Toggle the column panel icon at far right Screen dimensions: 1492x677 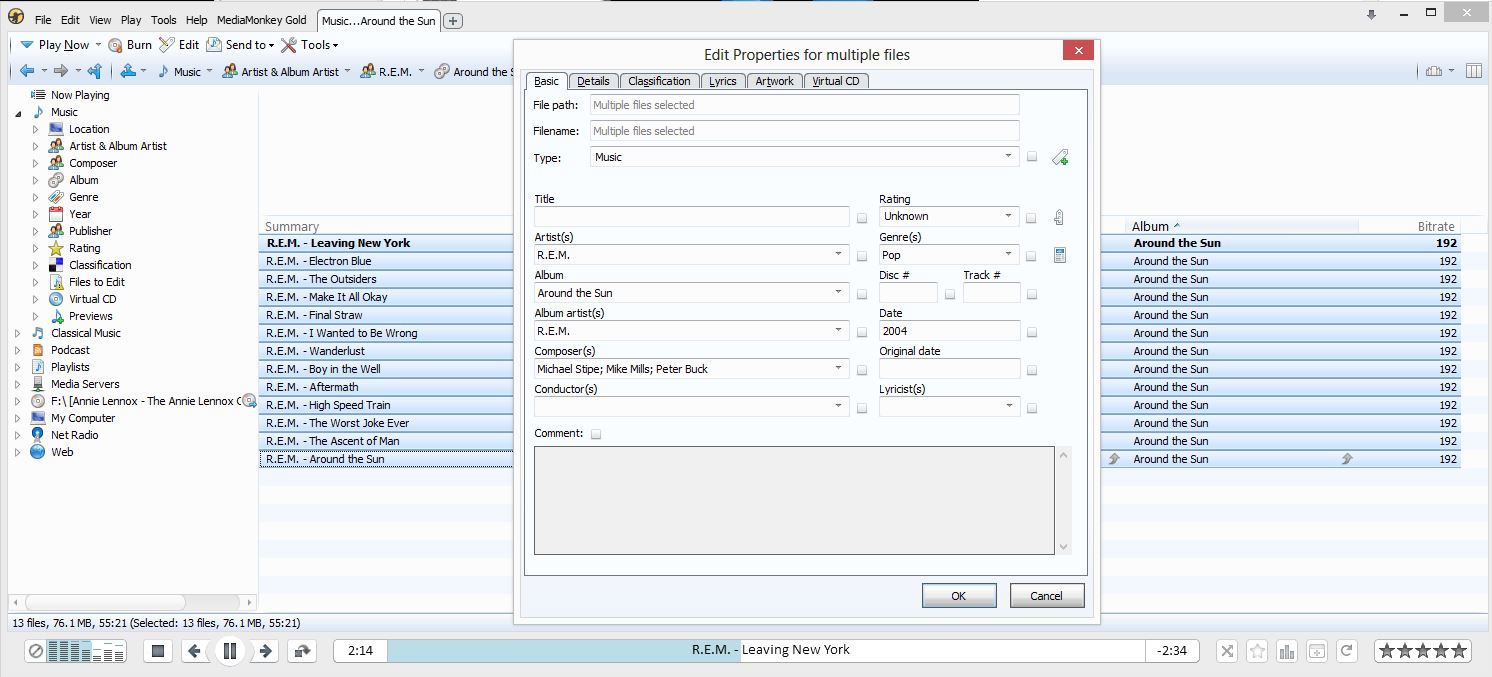(1474, 71)
